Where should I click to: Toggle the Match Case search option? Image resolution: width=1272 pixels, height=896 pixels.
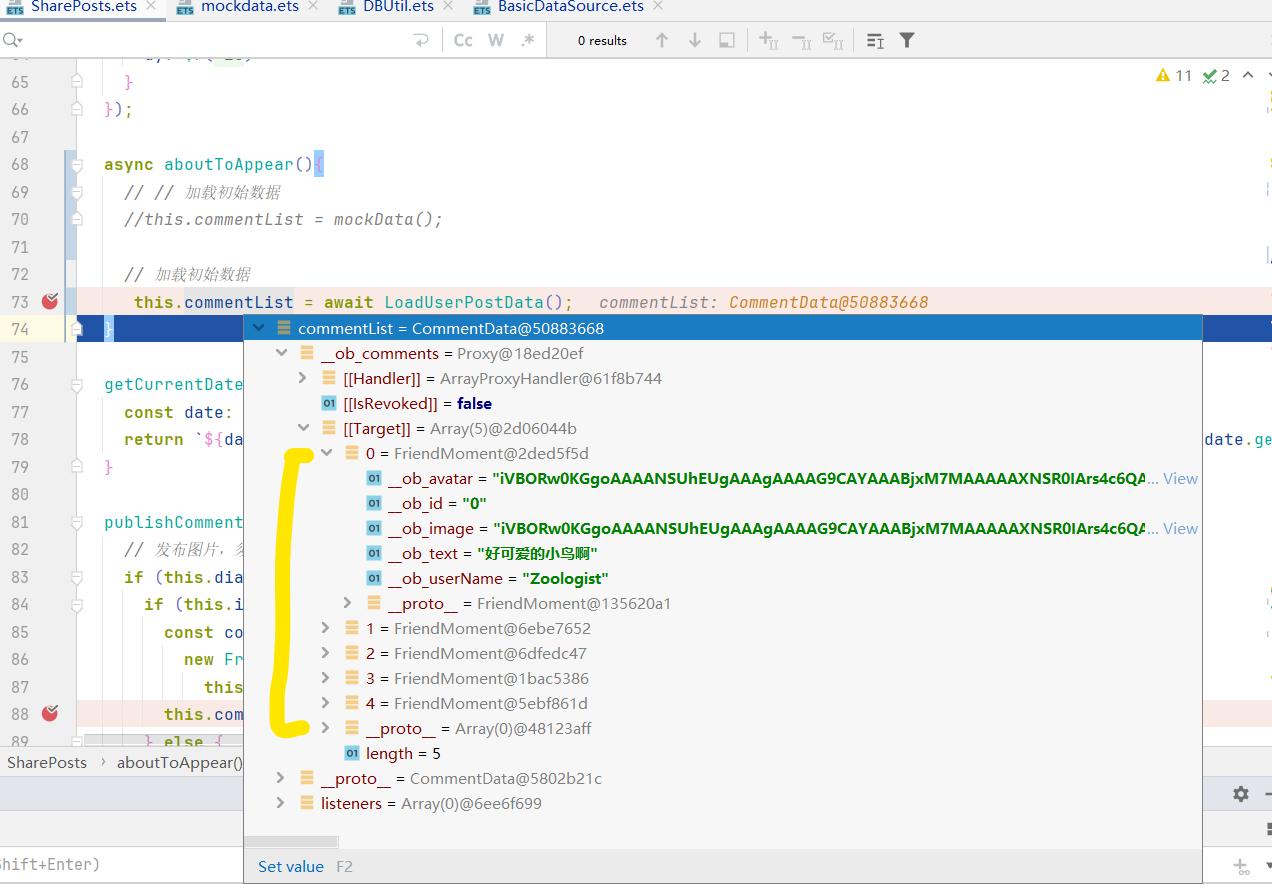click(463, 40)
